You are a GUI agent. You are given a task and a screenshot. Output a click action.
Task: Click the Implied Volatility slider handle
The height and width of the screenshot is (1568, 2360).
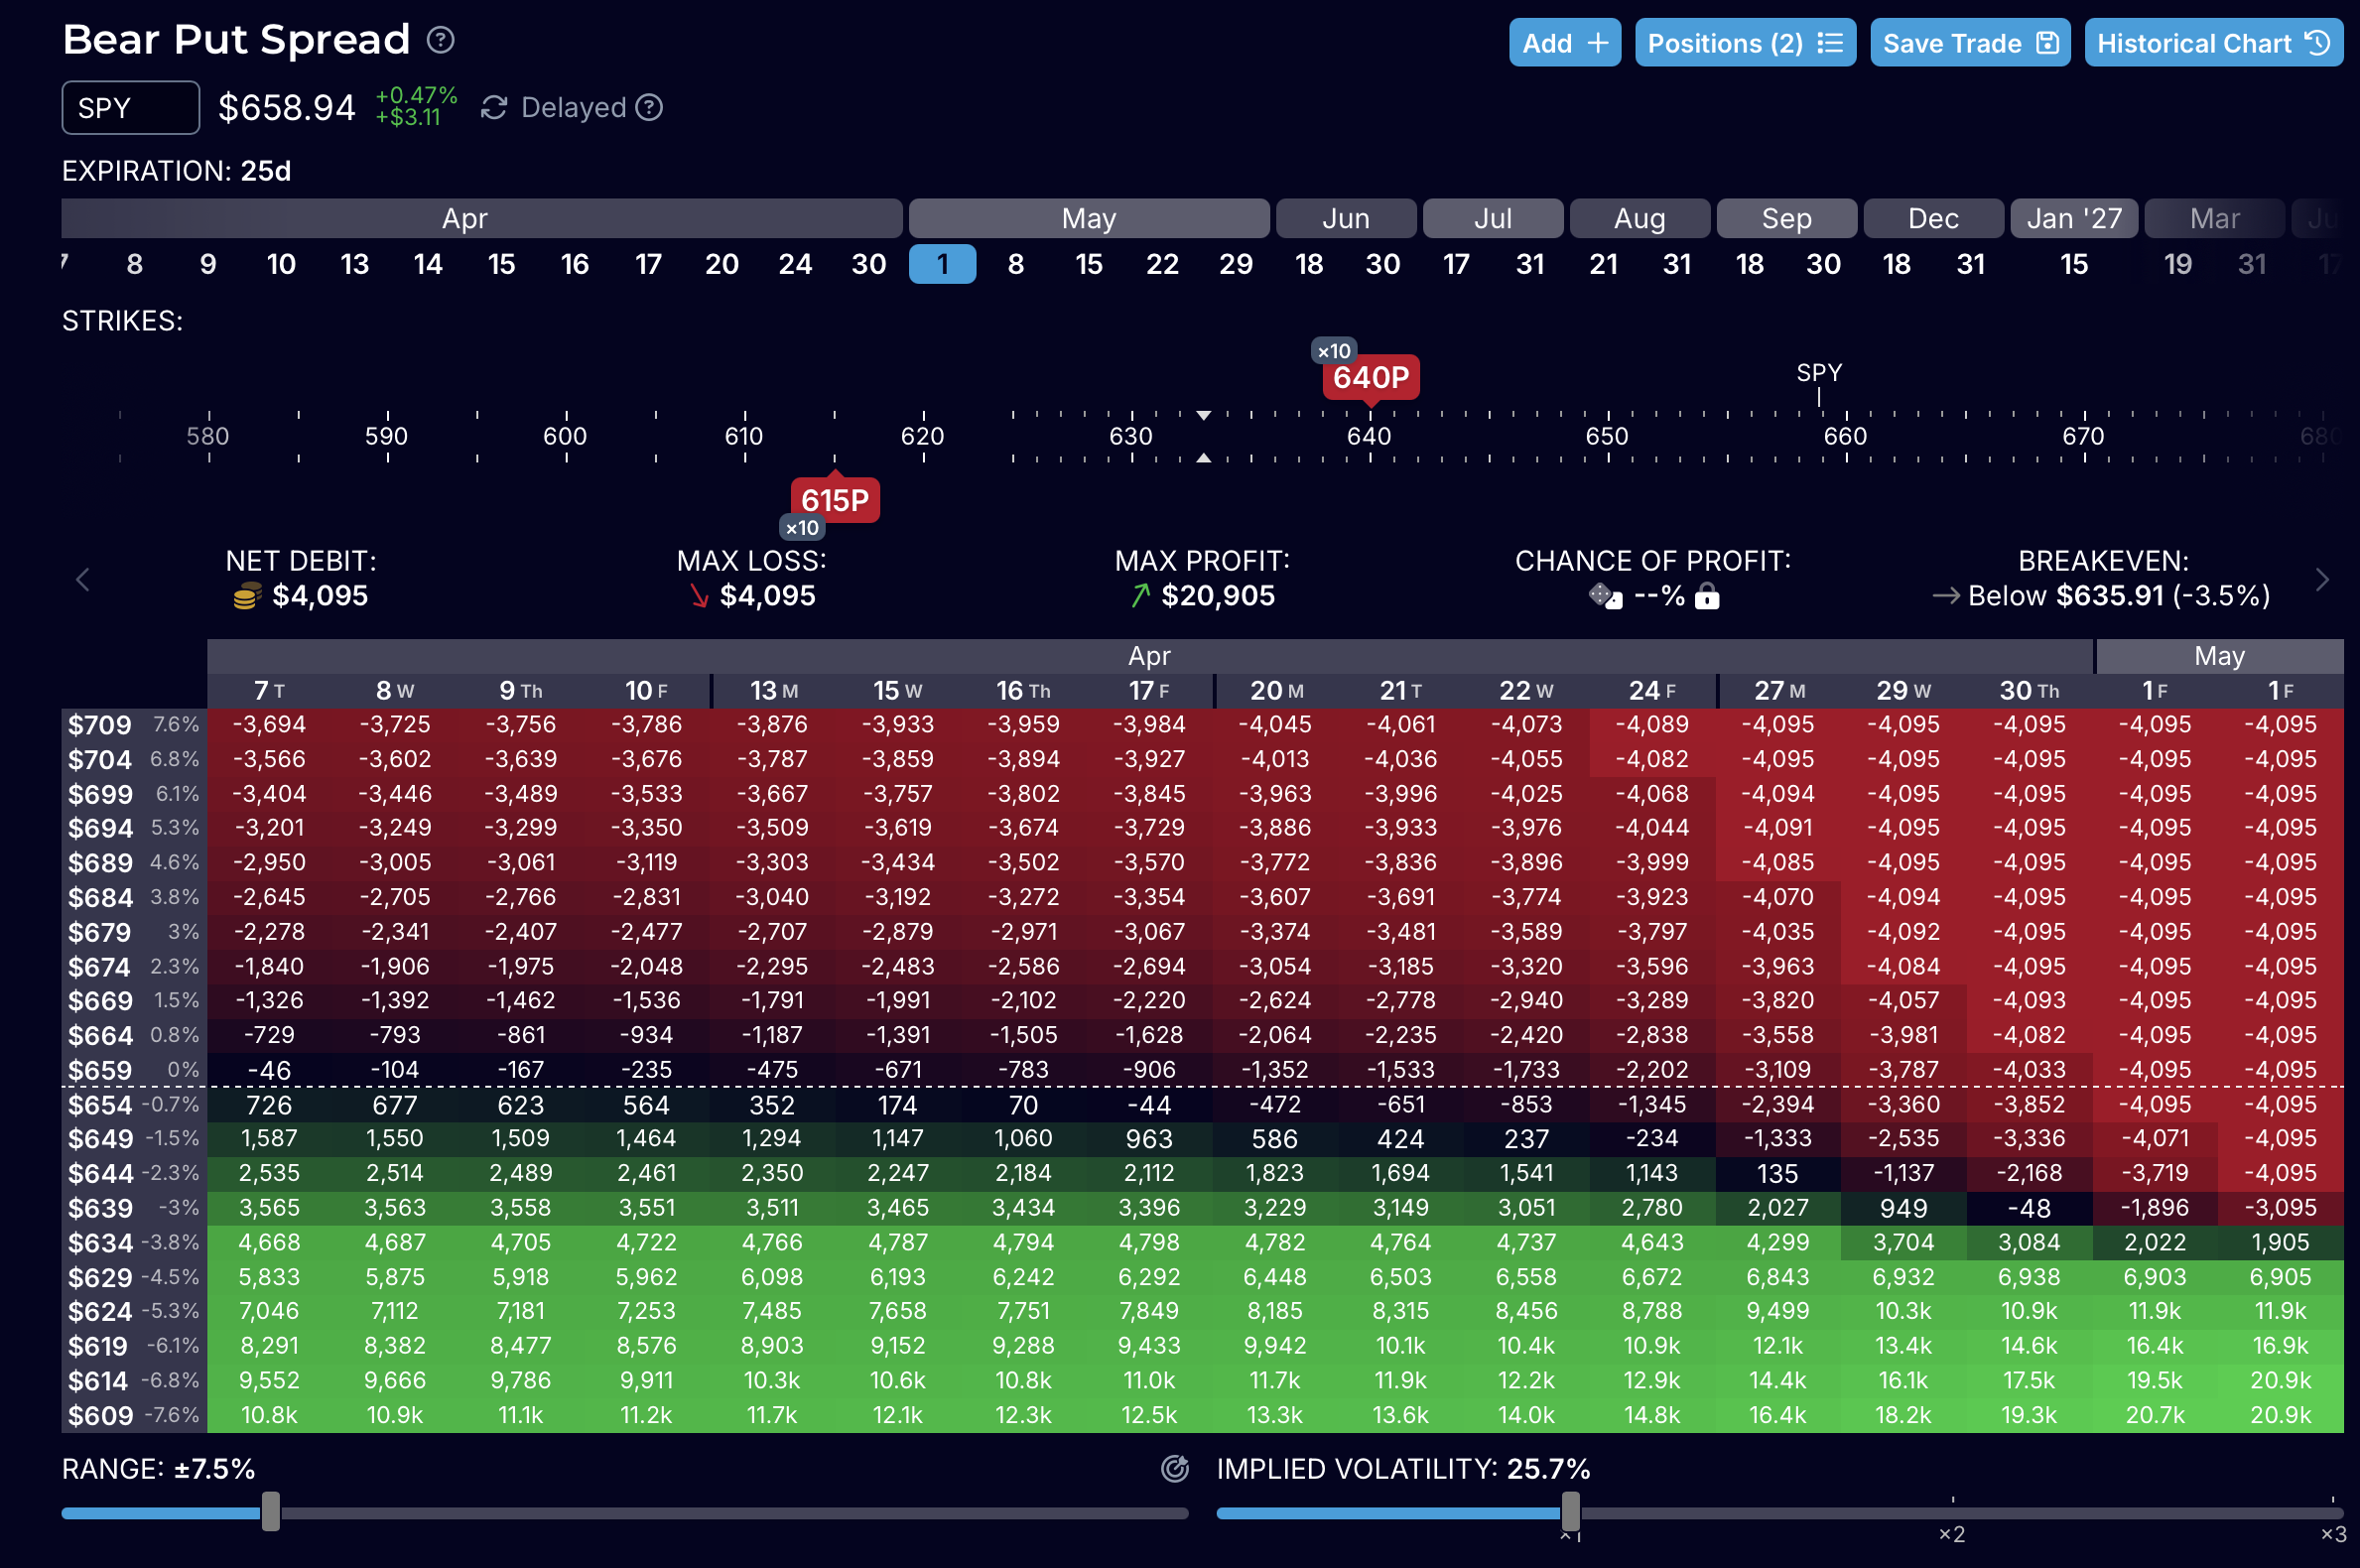[x=1570, y=1511]
